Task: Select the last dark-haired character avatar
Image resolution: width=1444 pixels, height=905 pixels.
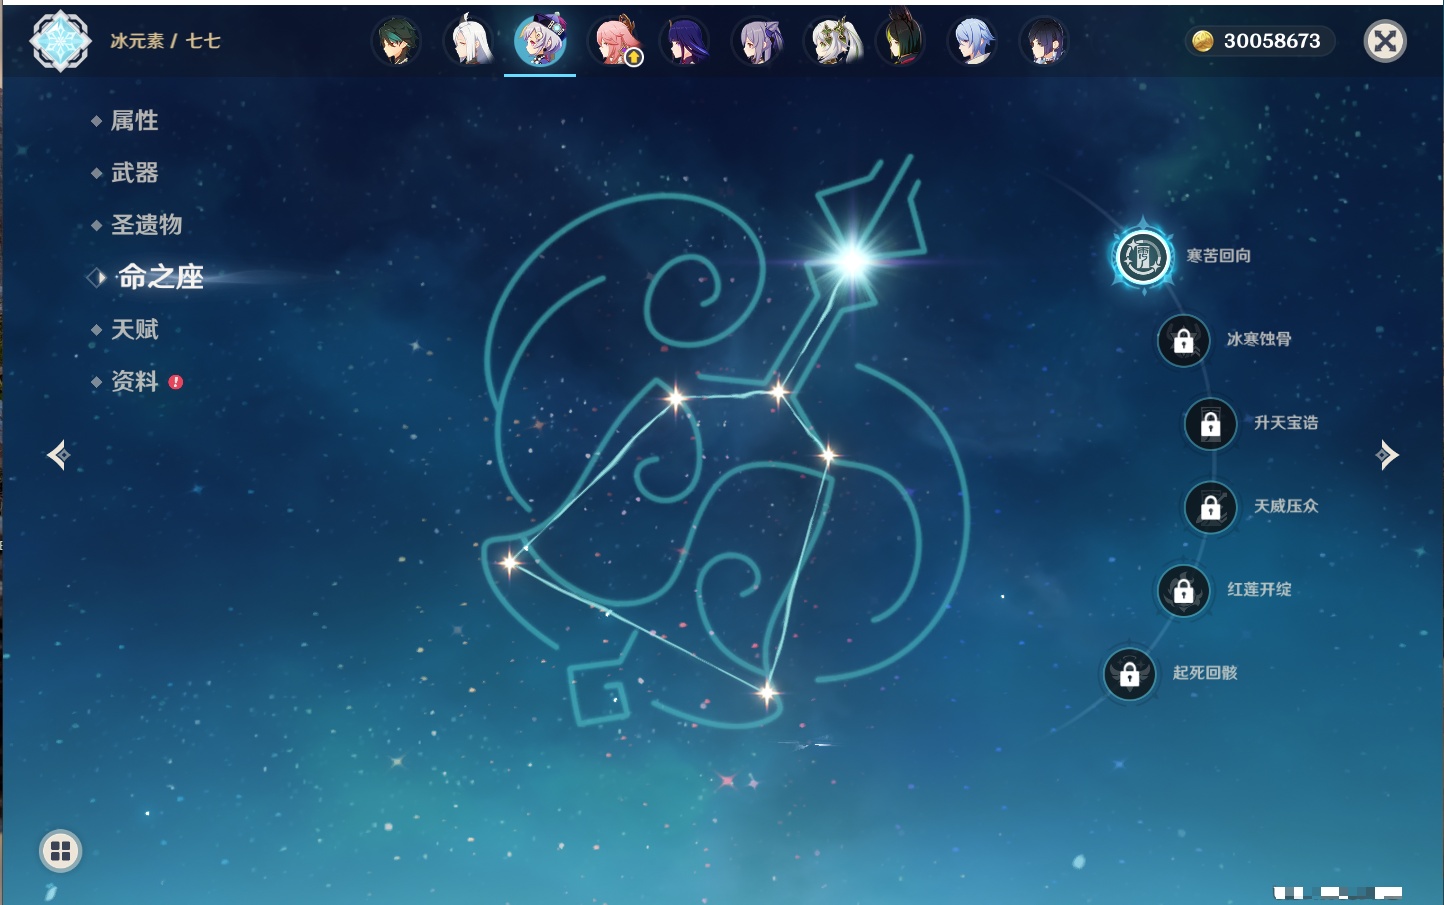Action: tap(1044, 42)
